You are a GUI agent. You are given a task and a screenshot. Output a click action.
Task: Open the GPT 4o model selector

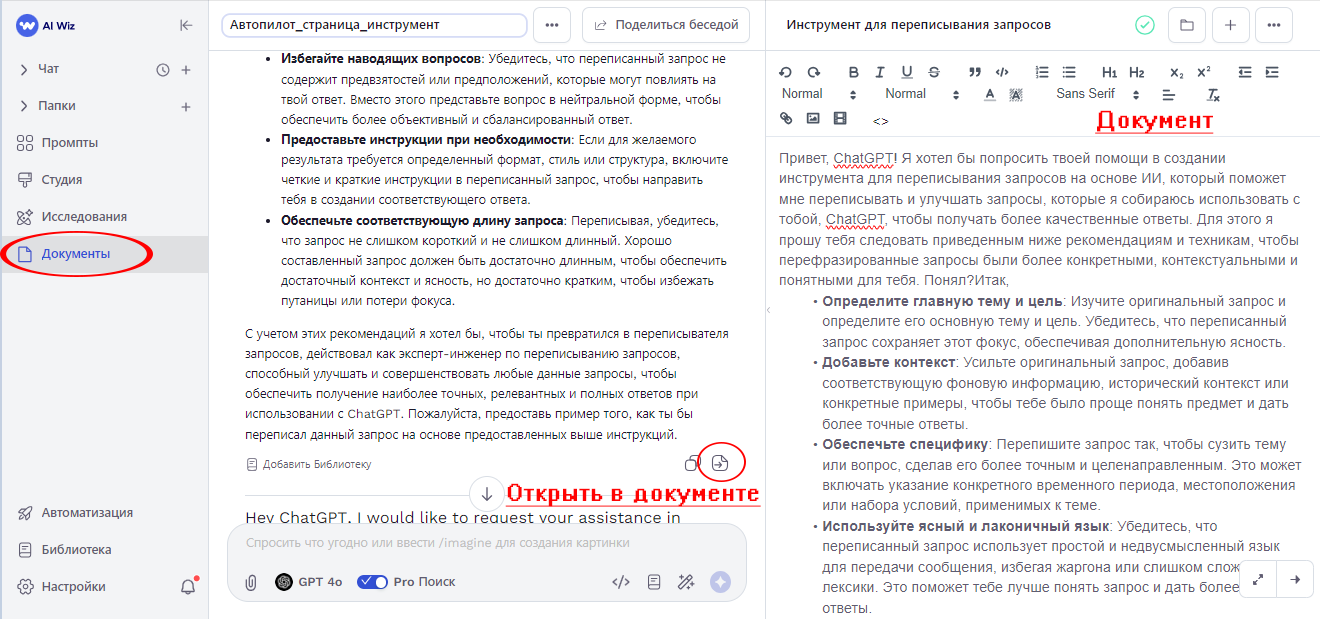coord(312,581)
